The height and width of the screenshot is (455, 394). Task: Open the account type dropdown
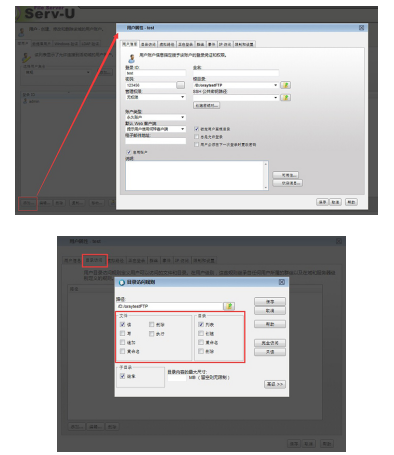(x=155, y=117)
